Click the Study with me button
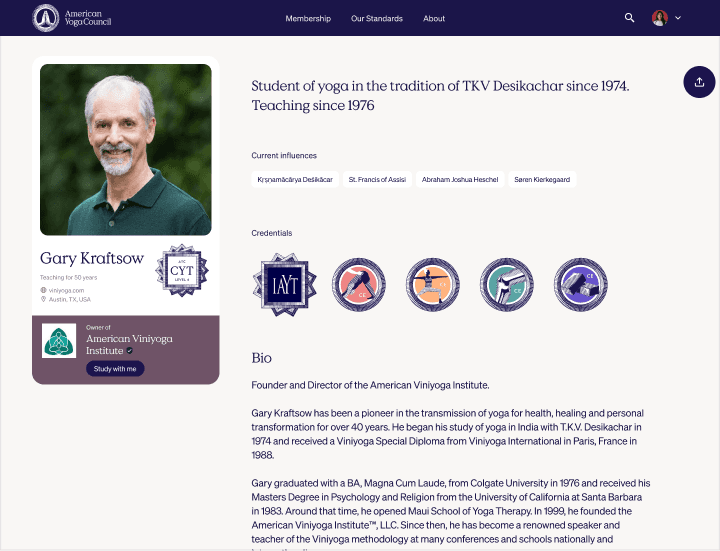The height and width of the screenshot is (551, 720). [x=115, y=369]
